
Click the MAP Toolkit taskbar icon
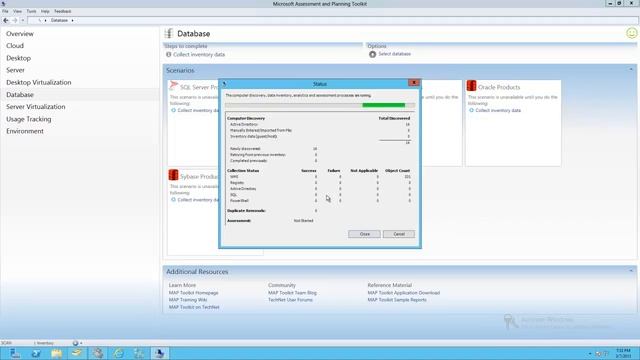159,353
